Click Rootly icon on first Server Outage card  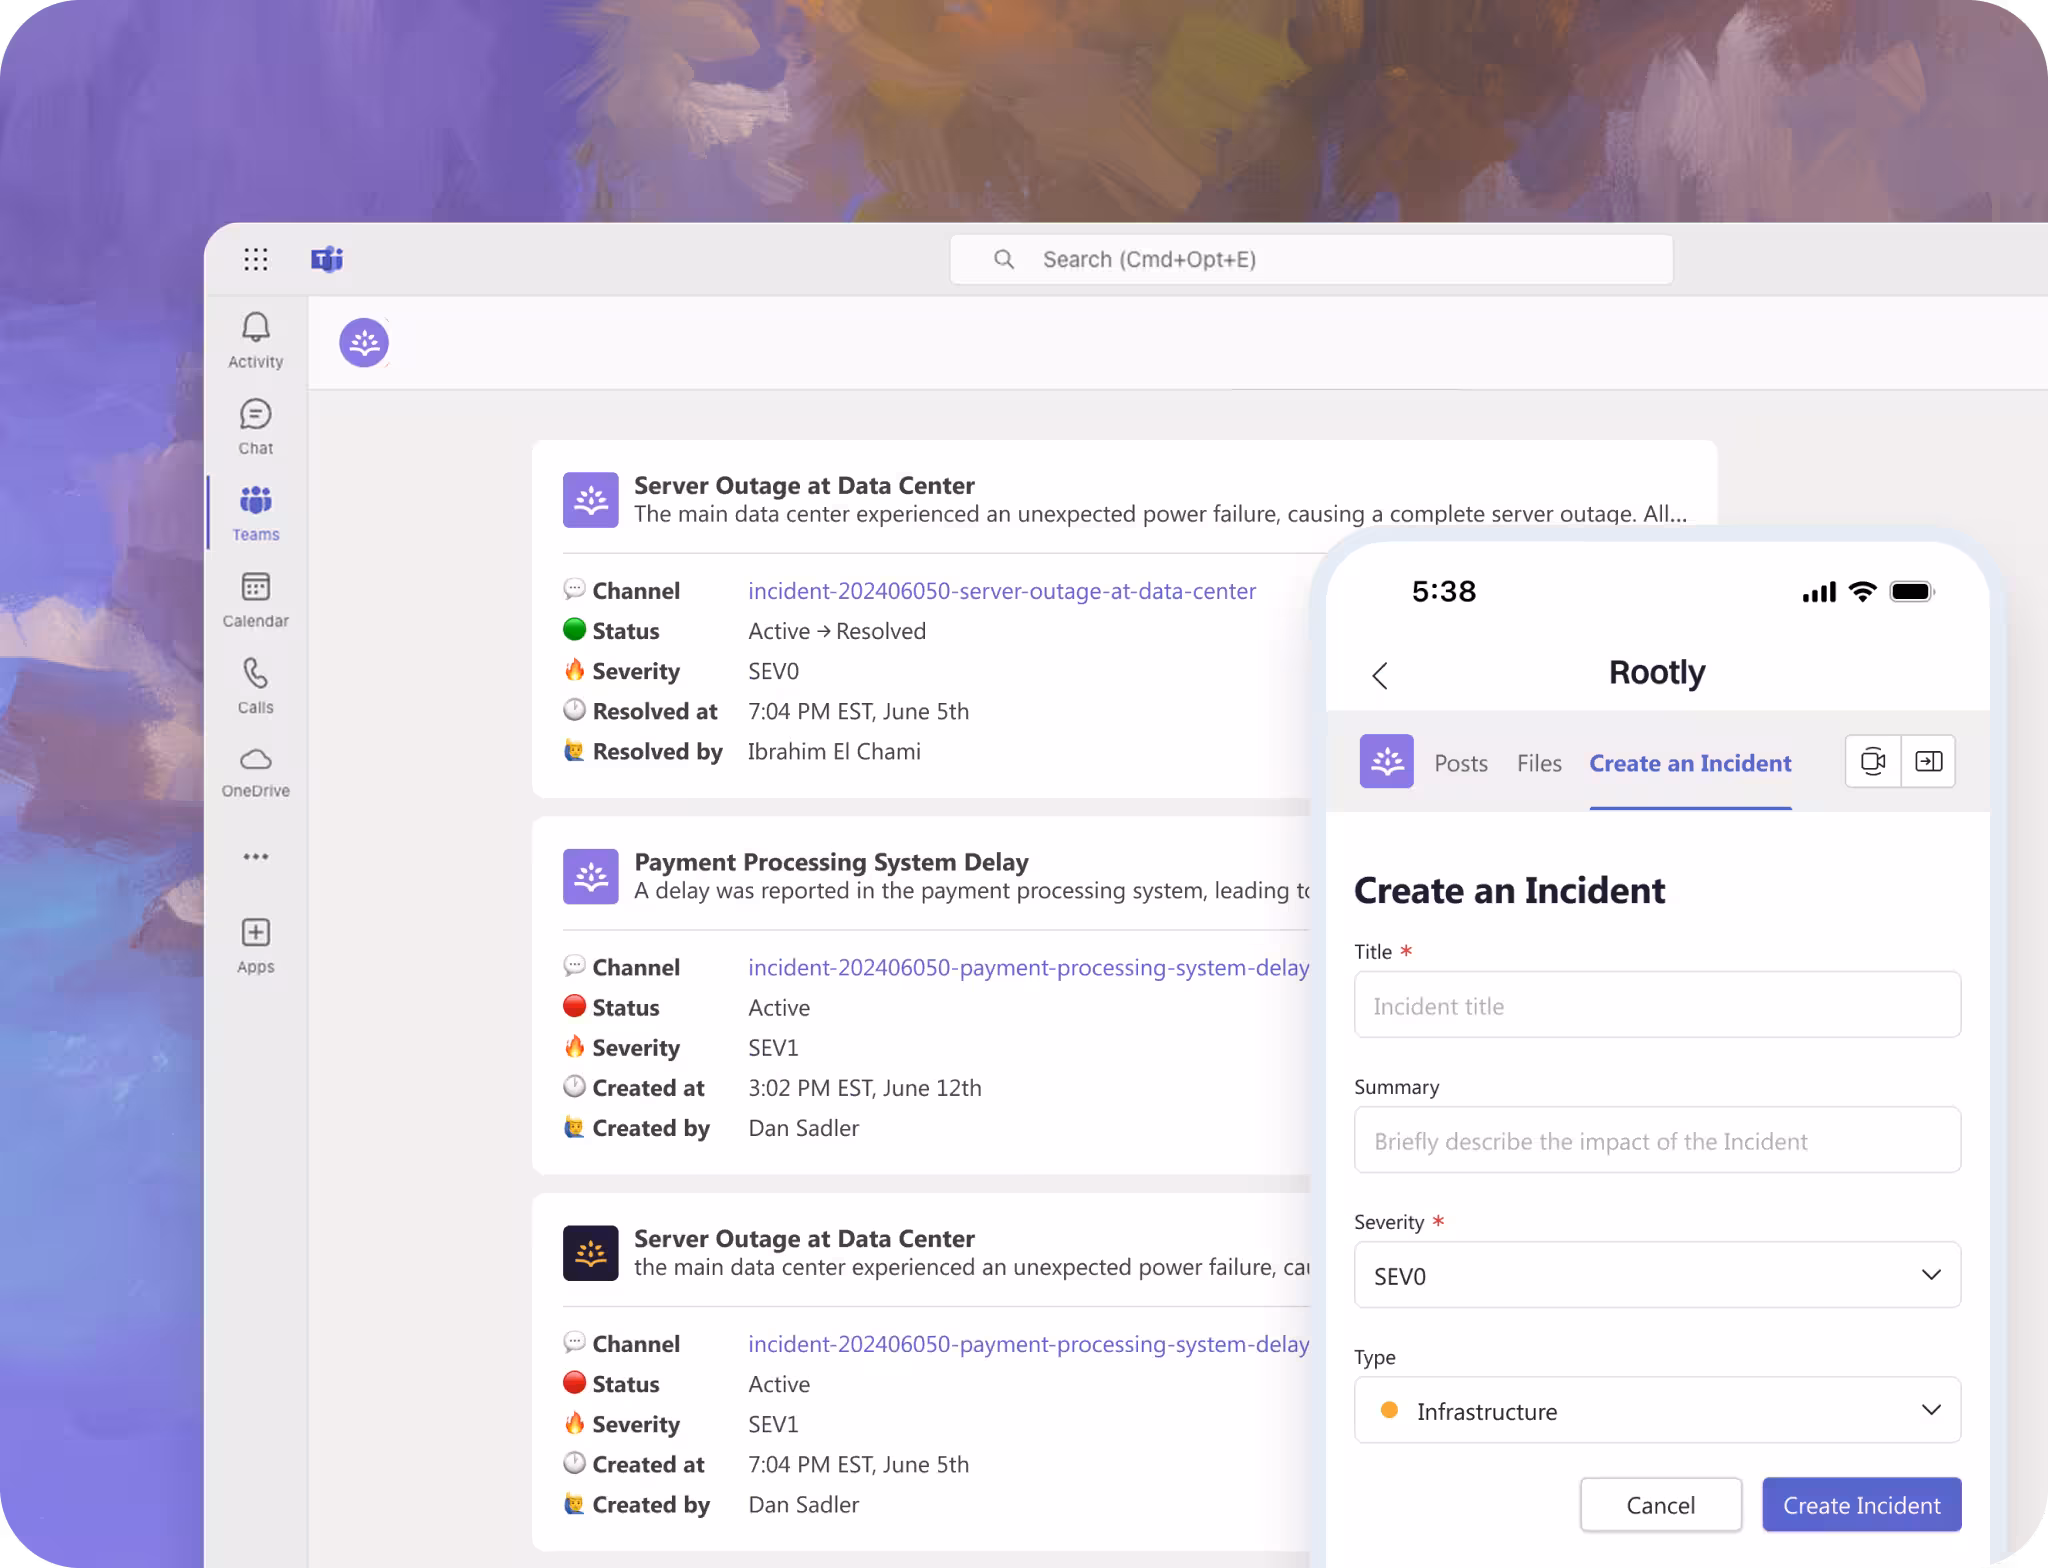point(590,500)
